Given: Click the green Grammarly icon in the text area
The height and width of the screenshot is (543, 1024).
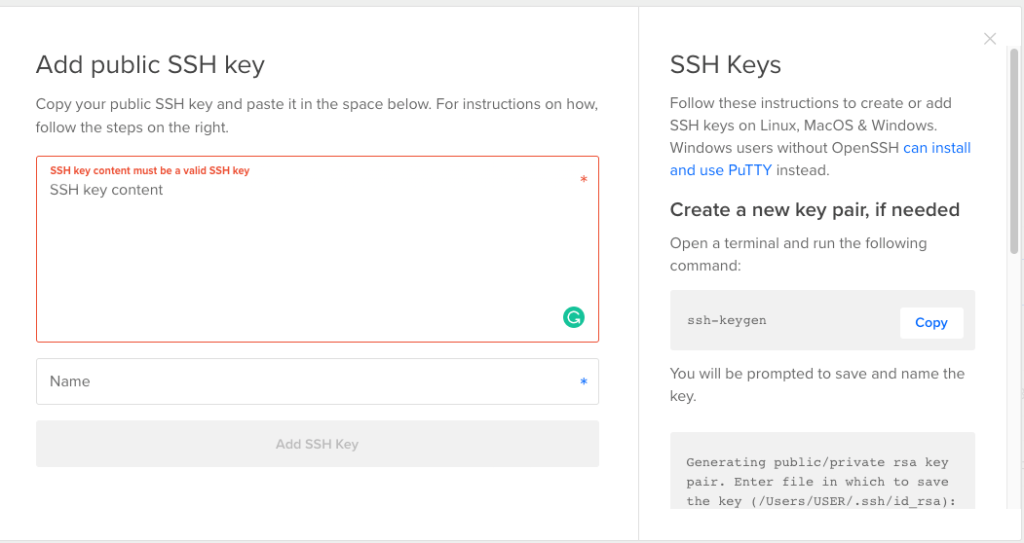Looking at the screenshot, I should pos(573,318).
